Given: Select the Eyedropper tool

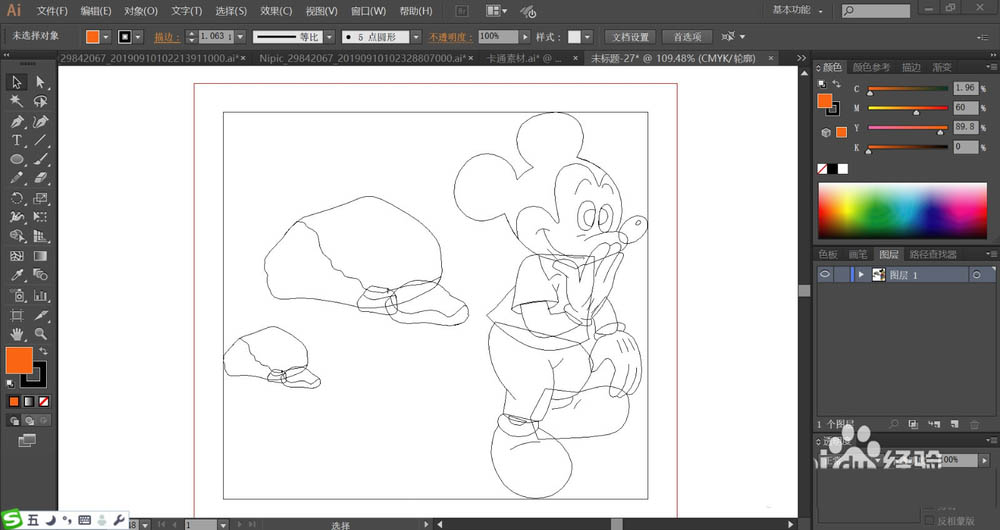Looking at the screenshot, I should (17, 276).
